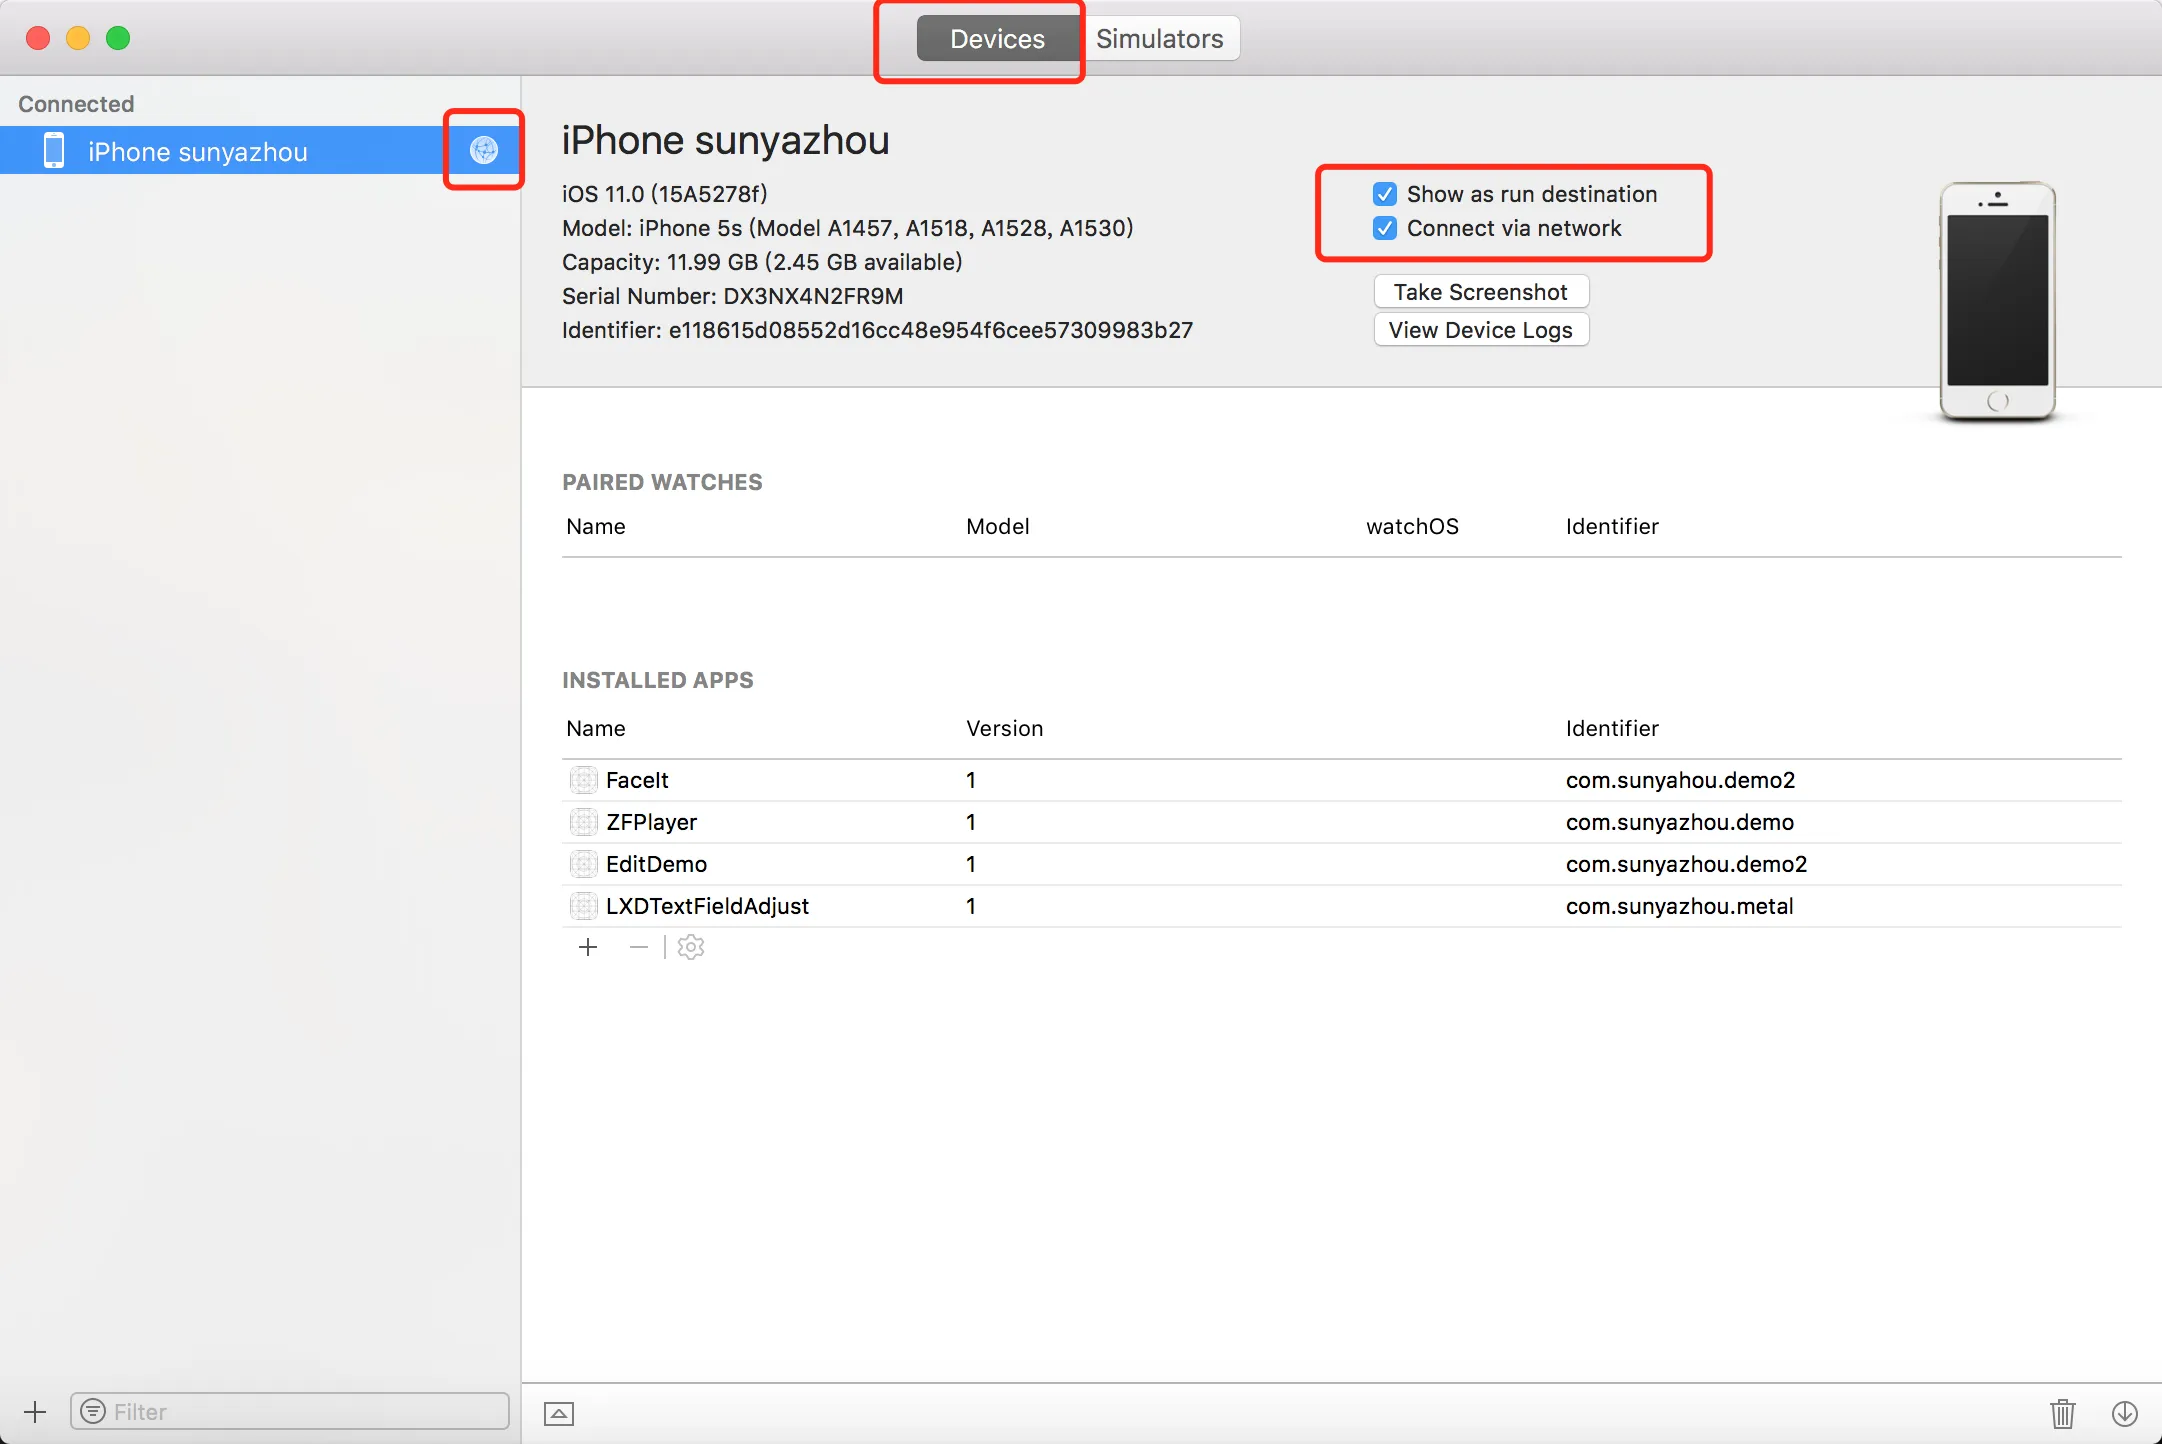Image resolution: width=2162 pixels, height=1444 pixels.
Task: Open the gear actions menu for apps
Action: click(691, 947)
